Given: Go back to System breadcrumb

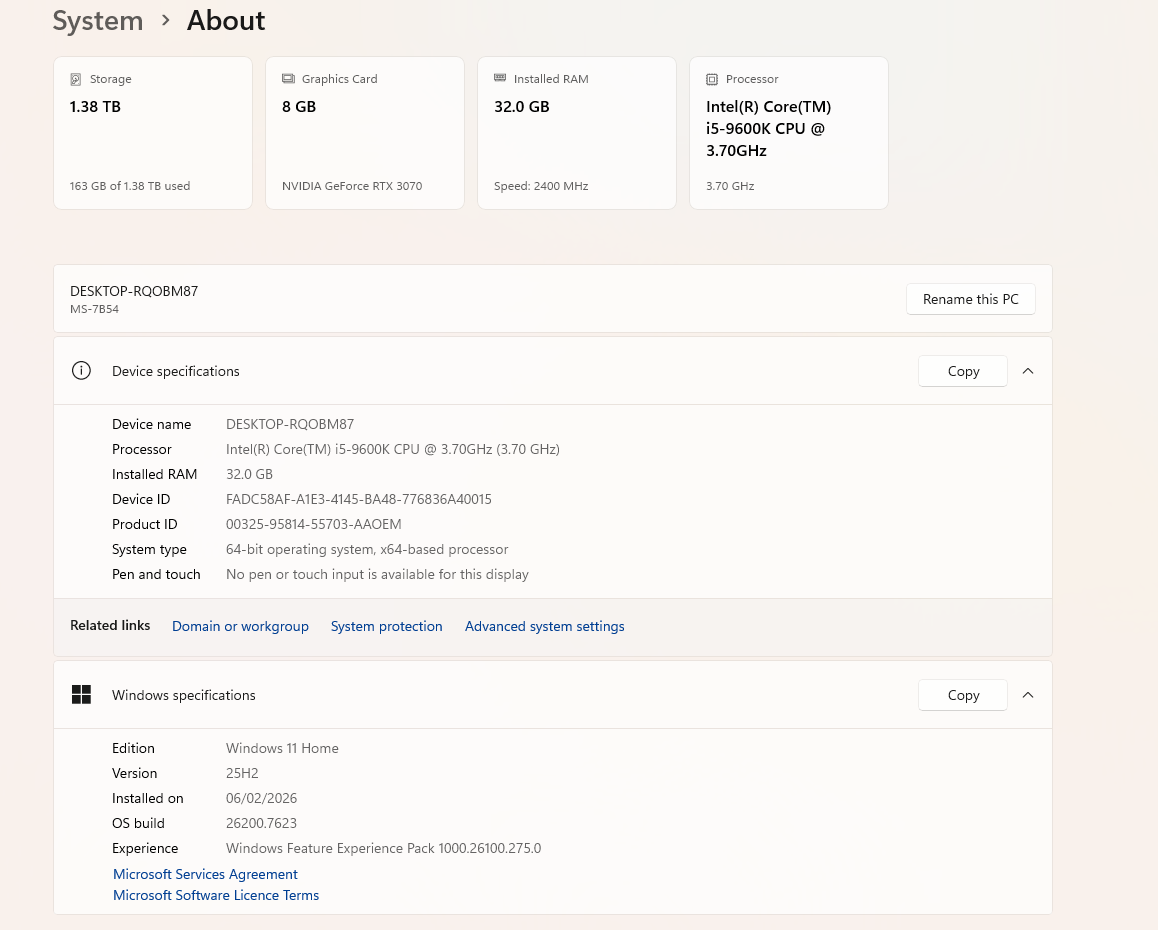Looking at the screenshot, I should coord(98,21).
